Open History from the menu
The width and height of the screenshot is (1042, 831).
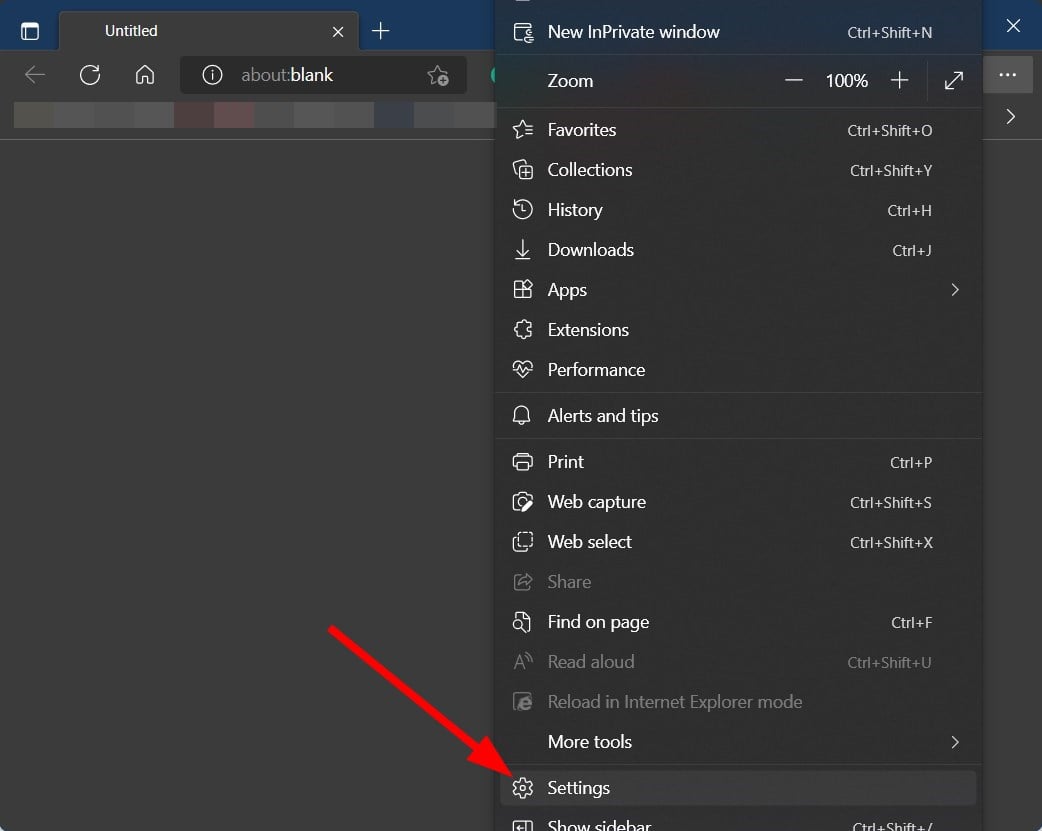tap(575, 210)
